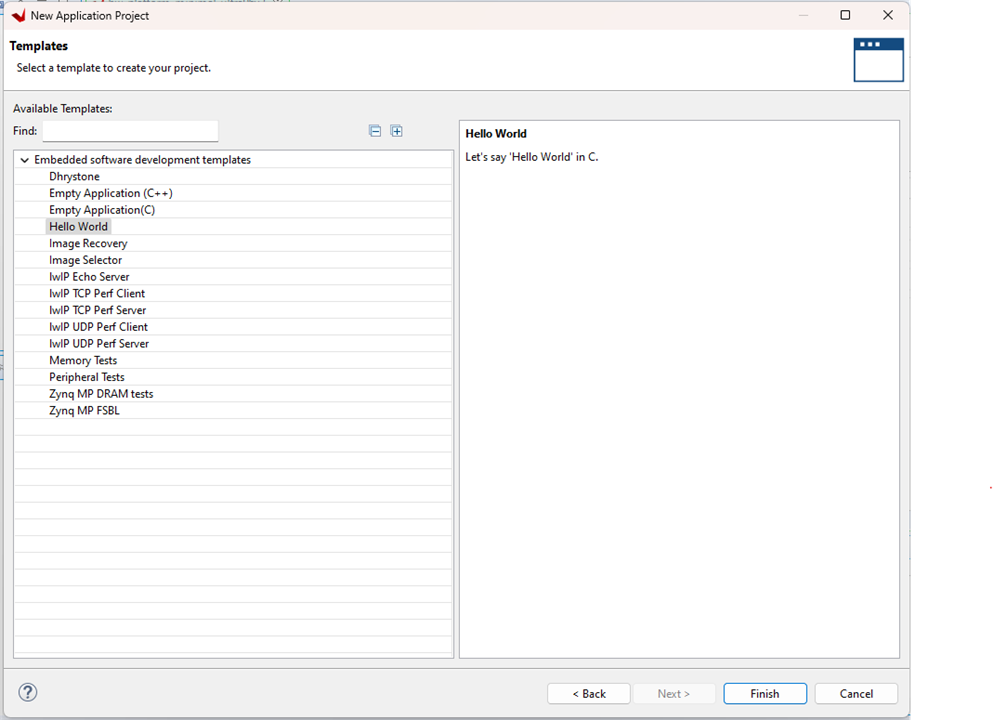Select the lwIP UDP Perf Client template
This screenshot has height=720, width=993.
click(98, 327)
